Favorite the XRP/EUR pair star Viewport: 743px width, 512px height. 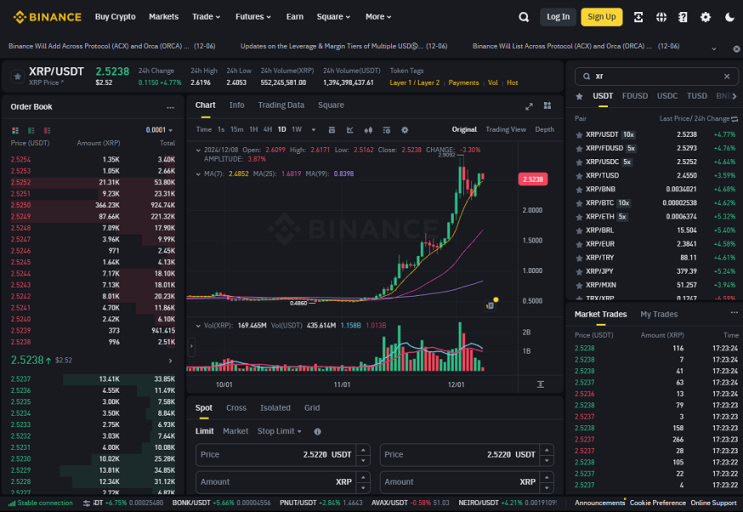click(579, 244)
